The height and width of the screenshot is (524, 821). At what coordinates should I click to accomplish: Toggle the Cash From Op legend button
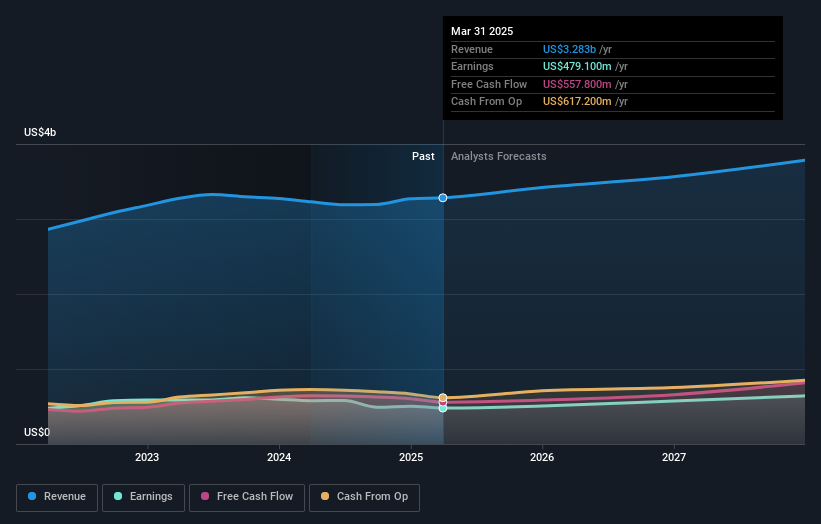364,497
